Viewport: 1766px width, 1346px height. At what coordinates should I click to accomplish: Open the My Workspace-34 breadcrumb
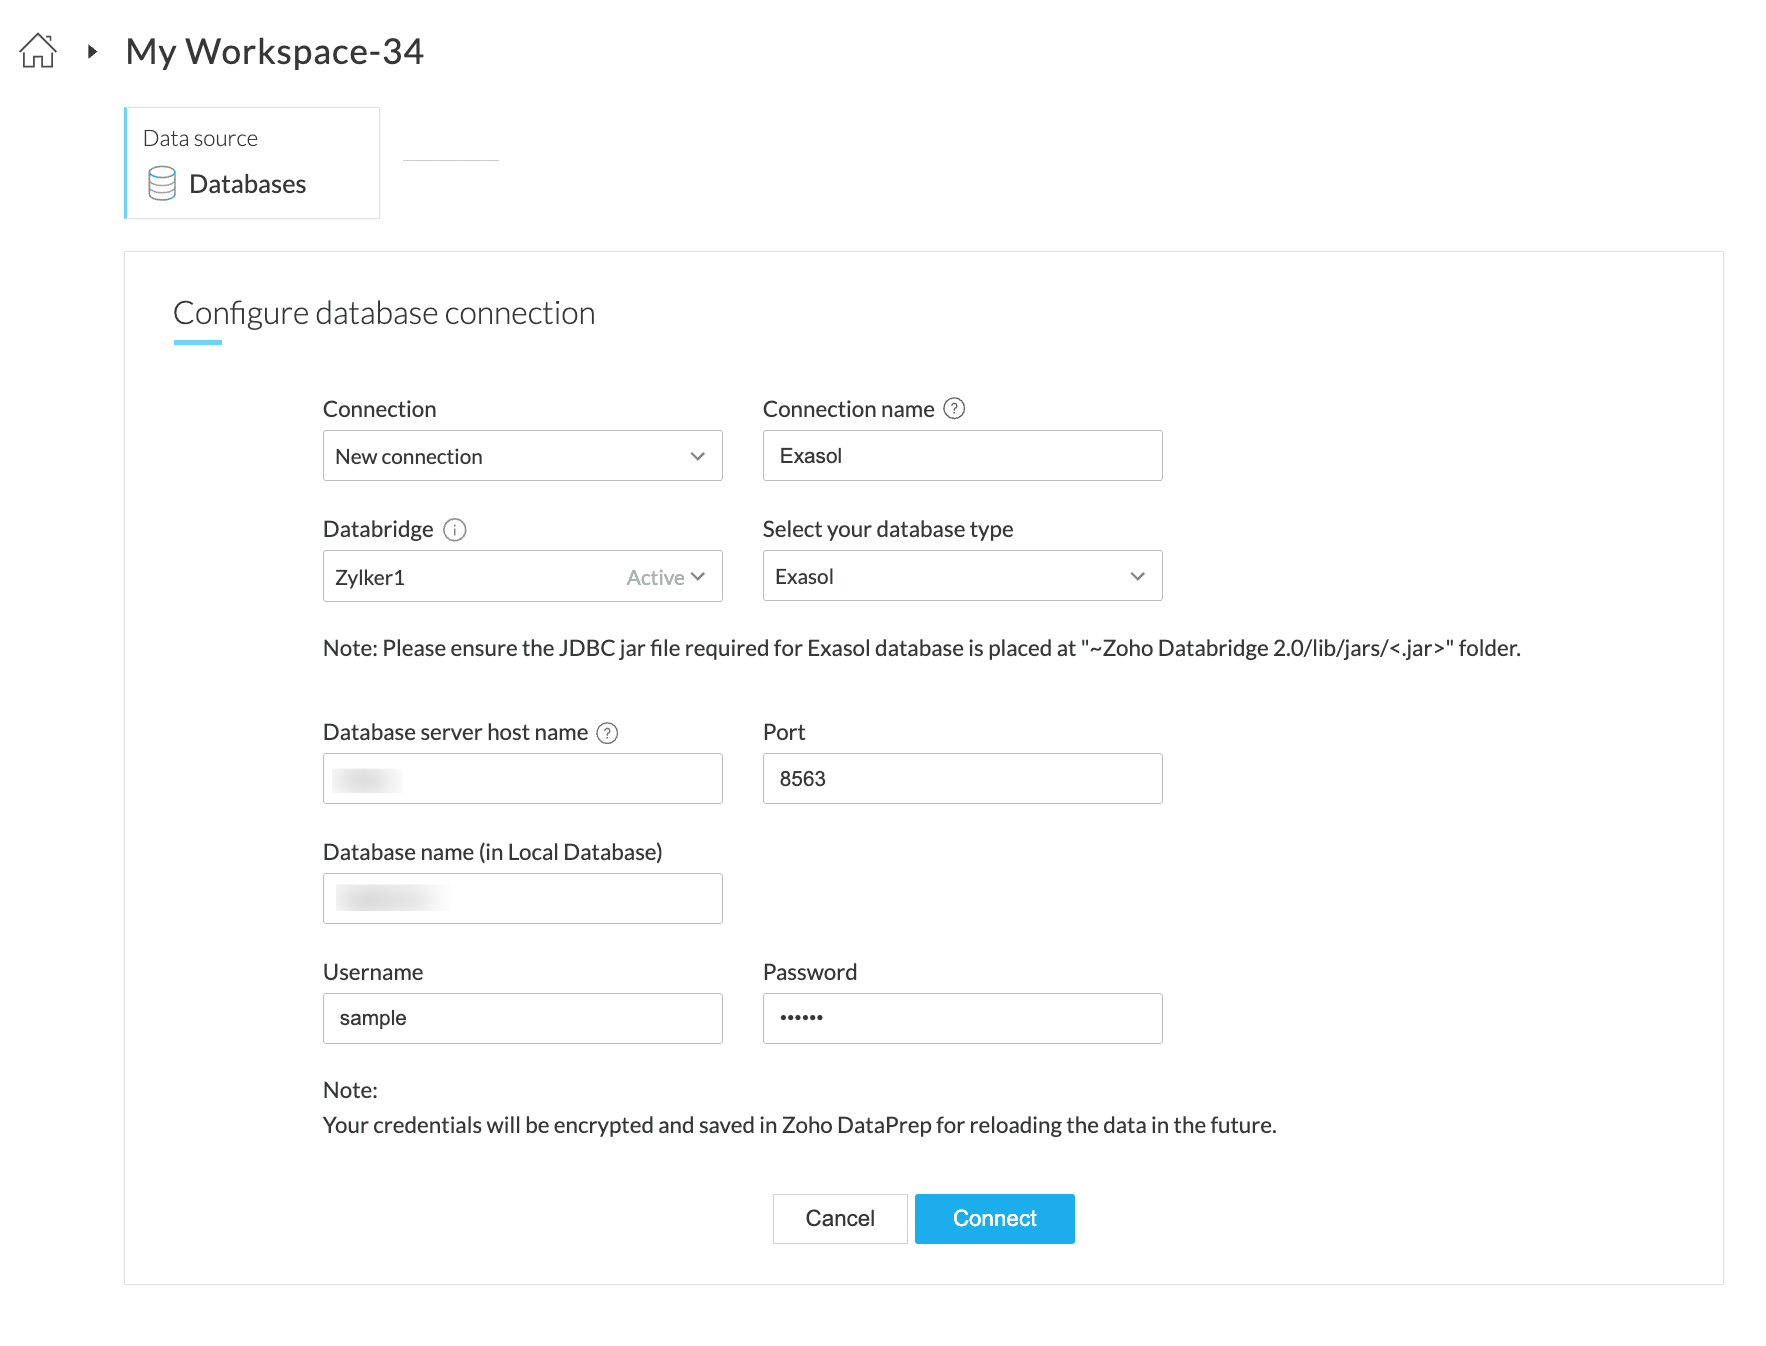tap(274, 51)
